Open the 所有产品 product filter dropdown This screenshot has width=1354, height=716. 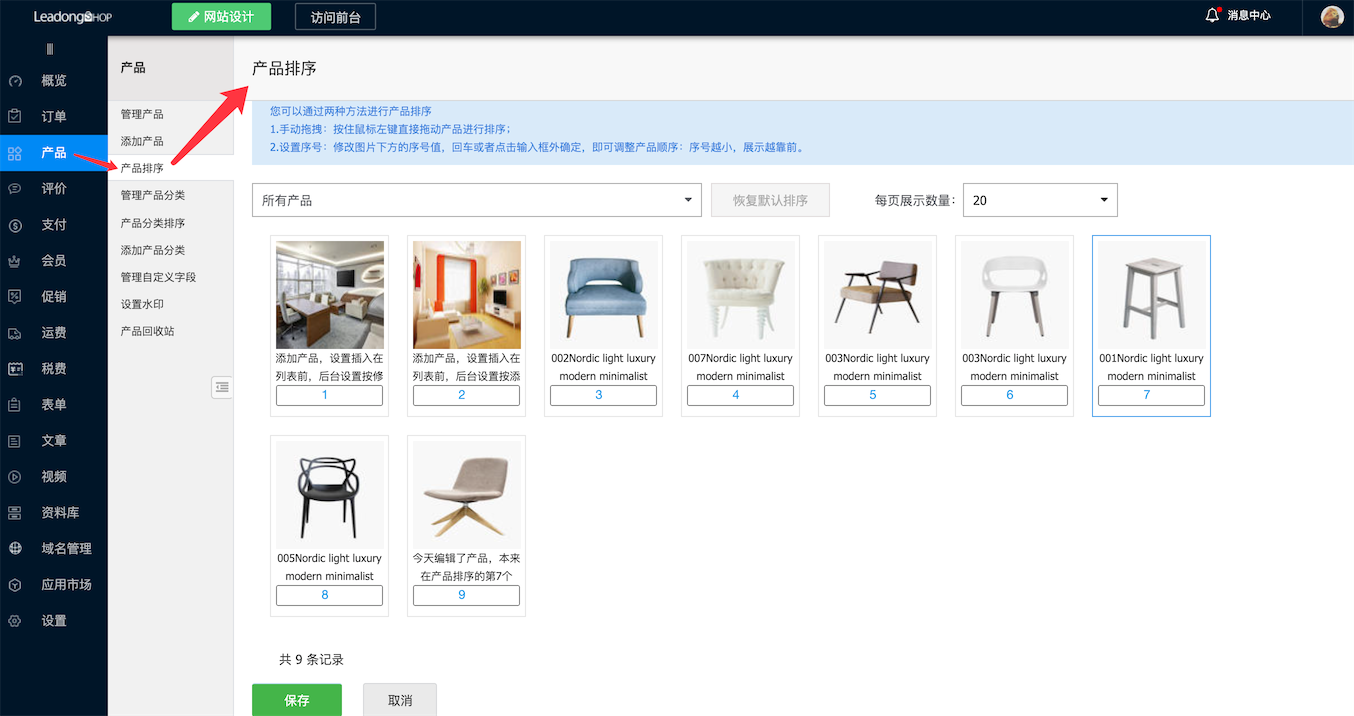pyautogui.click(x=477, y=199)
